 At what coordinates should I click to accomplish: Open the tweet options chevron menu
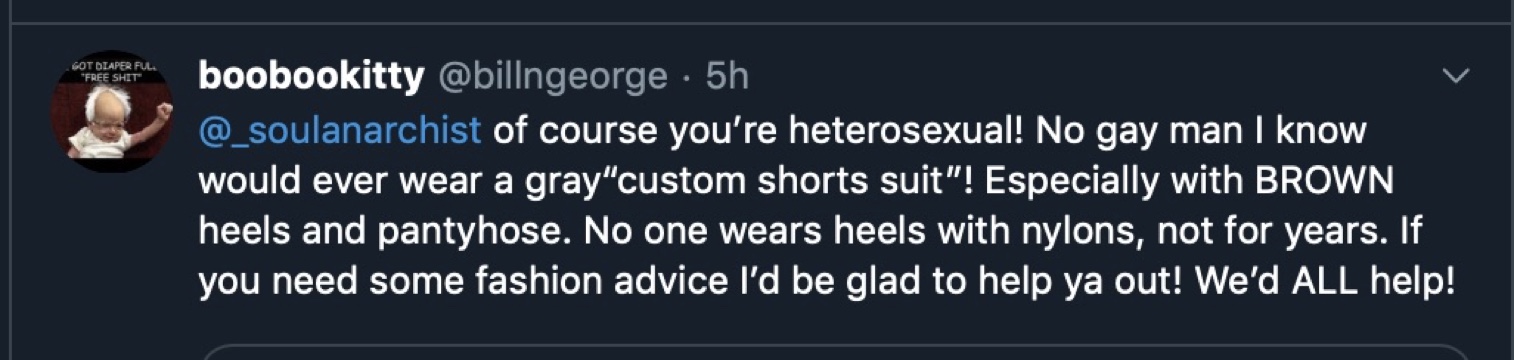pyautogui.click(x=1456, y=76)
